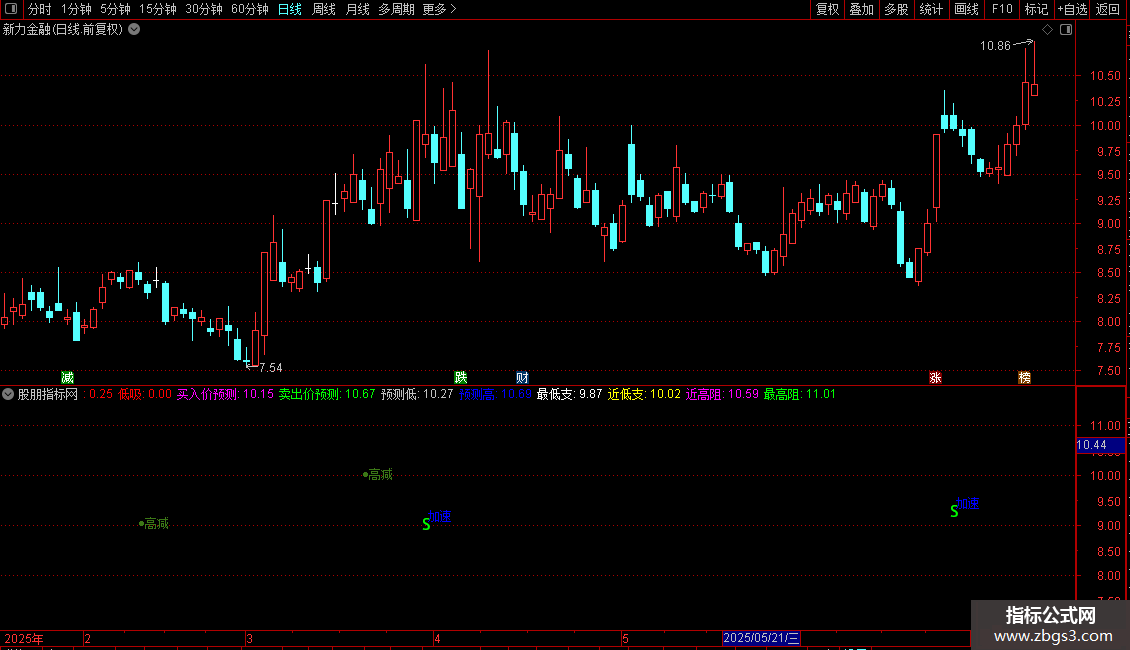Open 多周期 multi-period view
The width and height of the screenshot is (1130, 650).
[396, 9]
